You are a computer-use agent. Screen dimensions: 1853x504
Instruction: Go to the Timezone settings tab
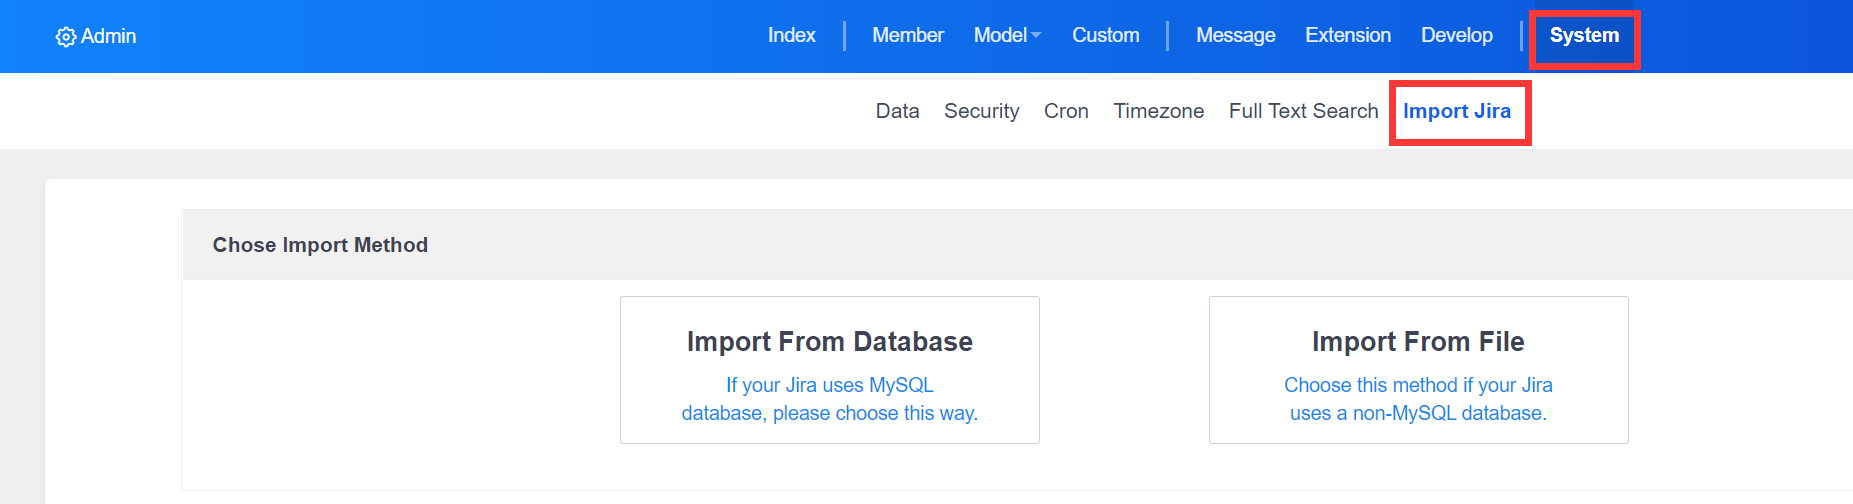[1158, 111]
